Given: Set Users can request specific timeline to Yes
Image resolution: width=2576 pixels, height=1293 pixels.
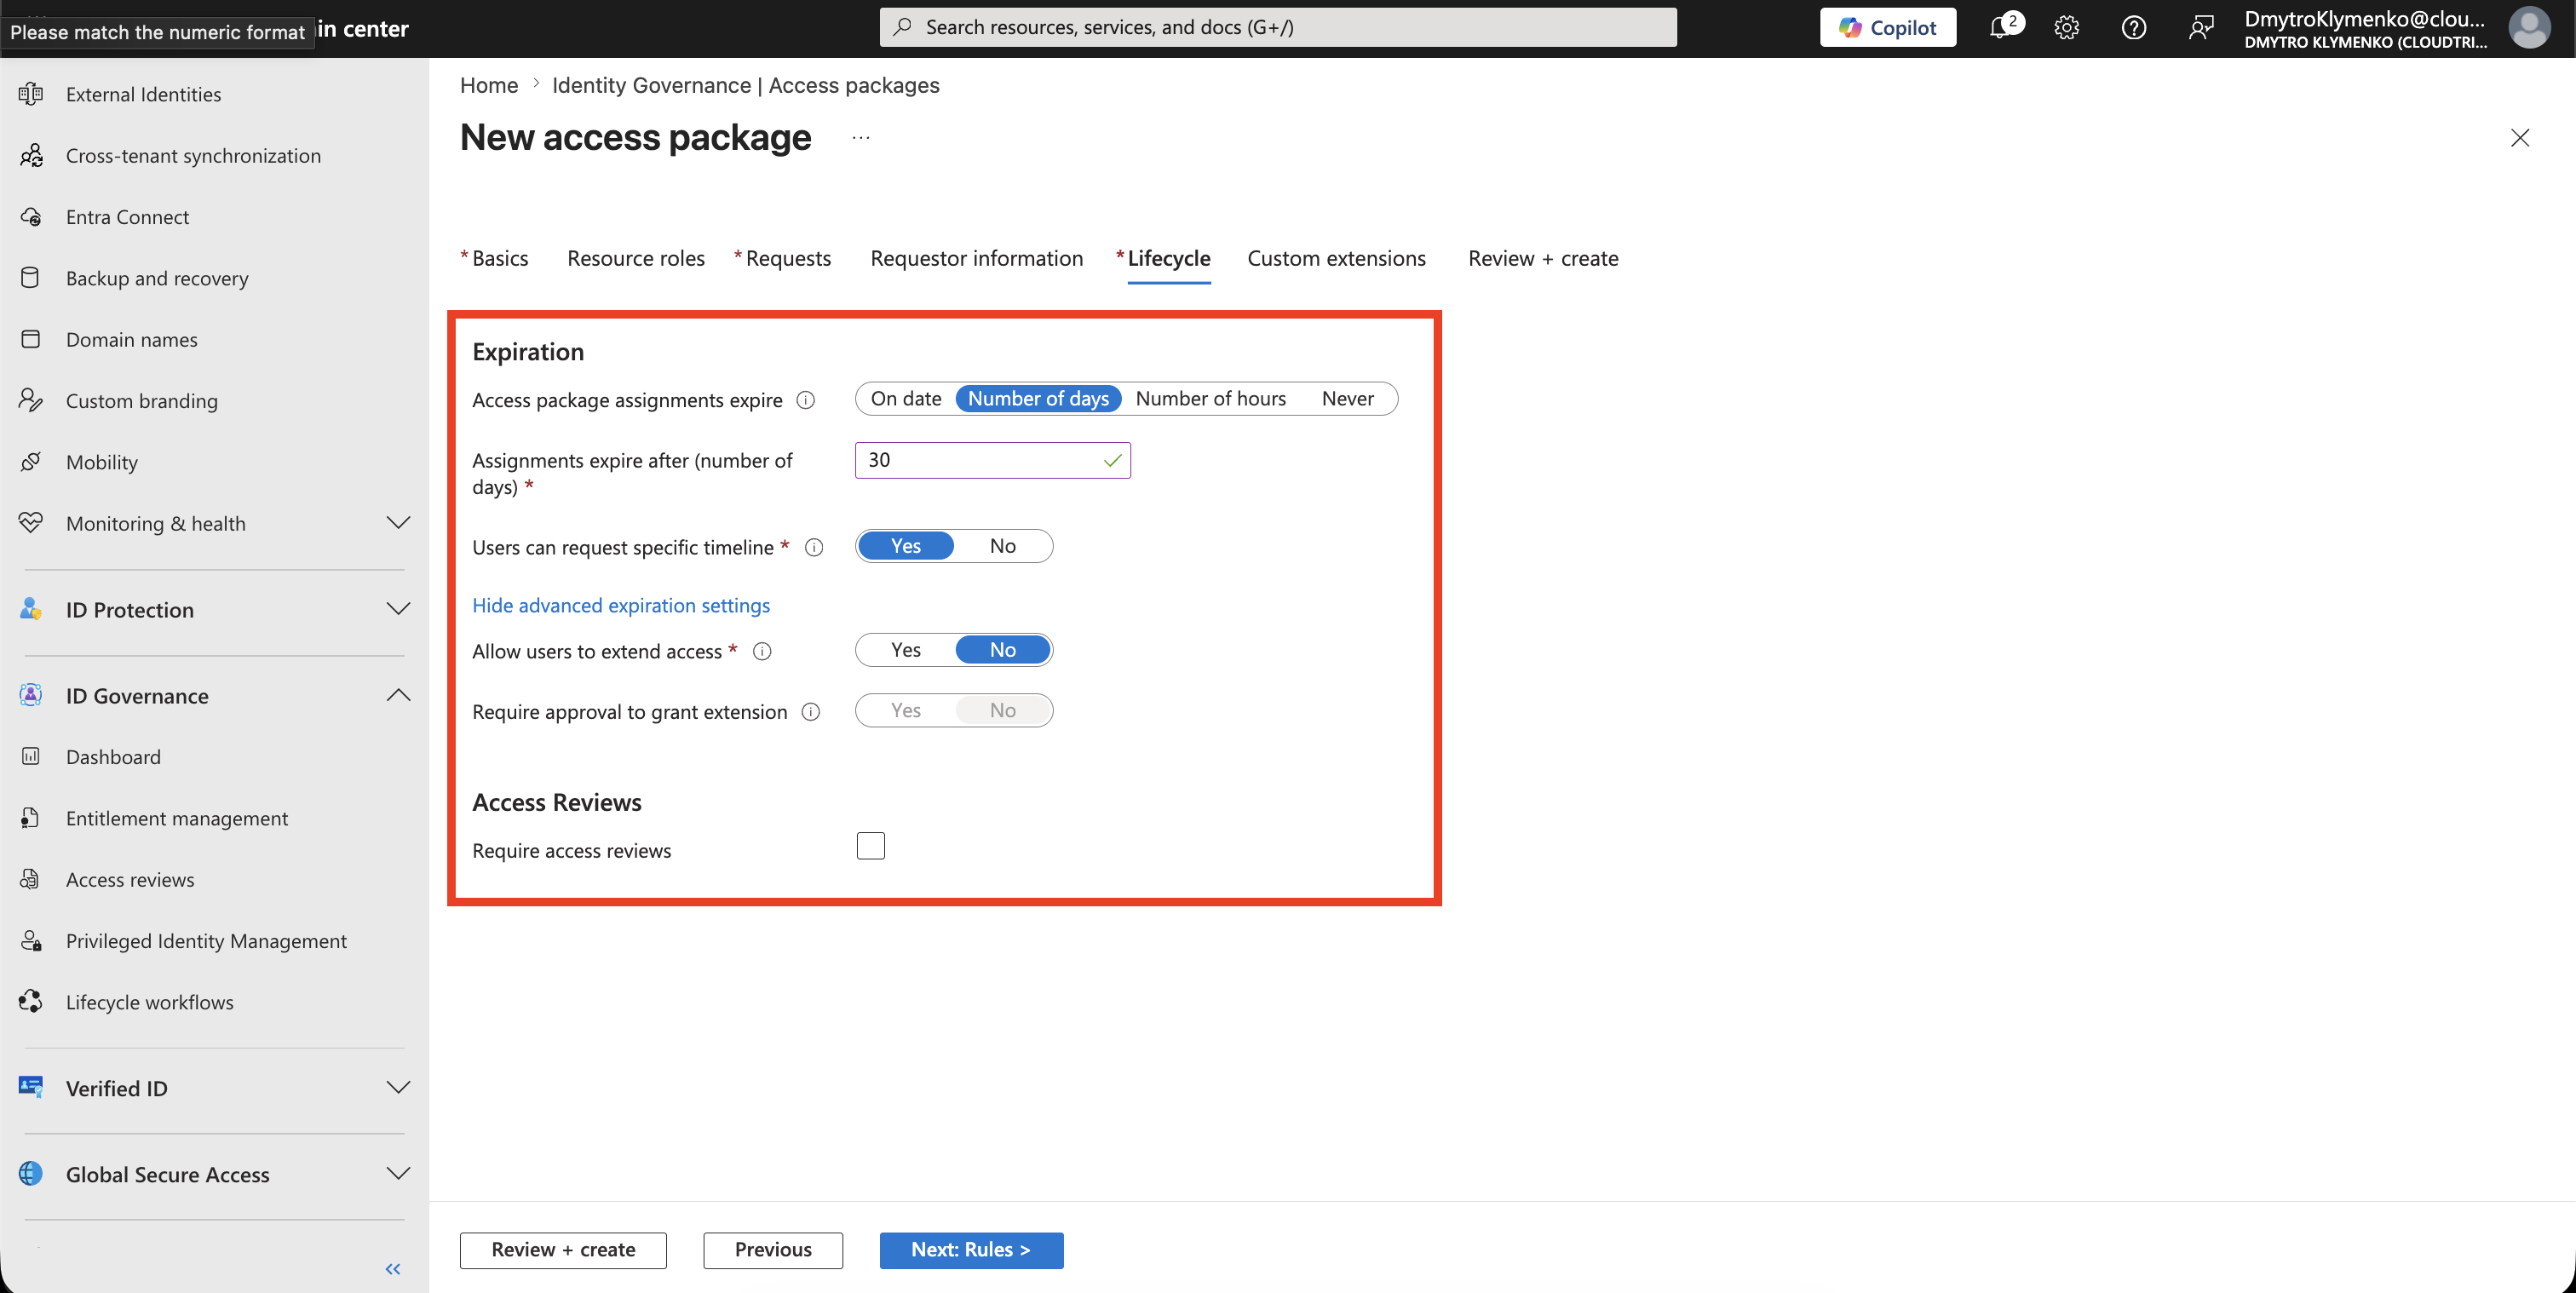Looking at the screenshot, I should click(x=906, y=546).
